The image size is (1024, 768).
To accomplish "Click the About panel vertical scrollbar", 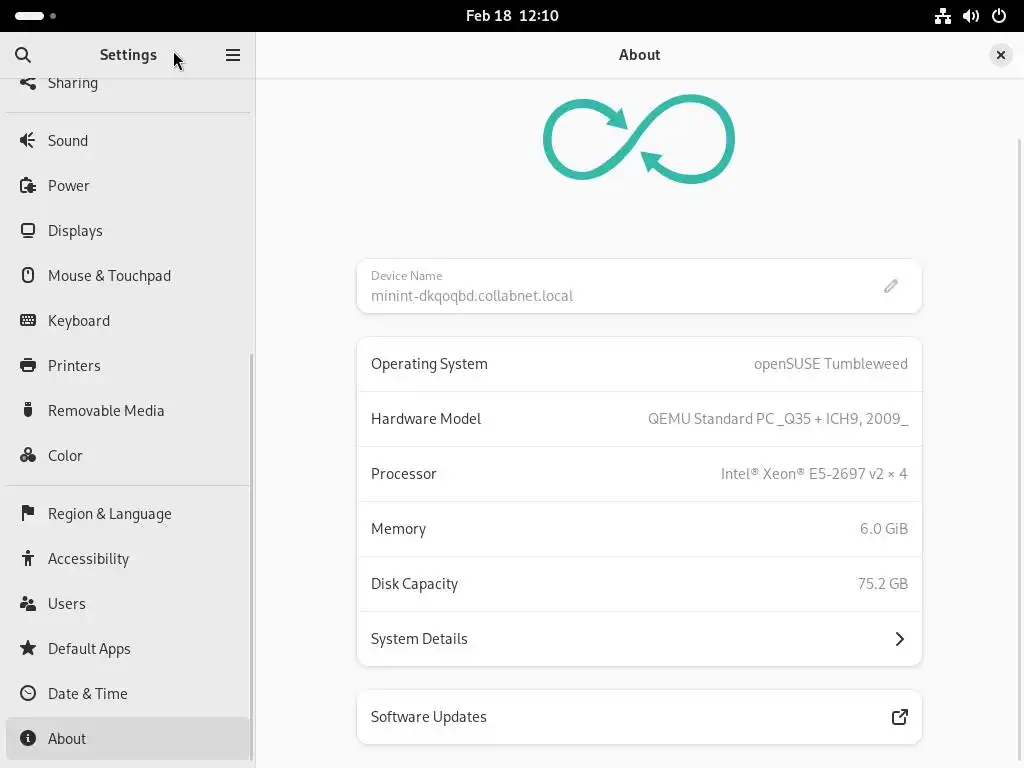I will tap(1020, 451).
